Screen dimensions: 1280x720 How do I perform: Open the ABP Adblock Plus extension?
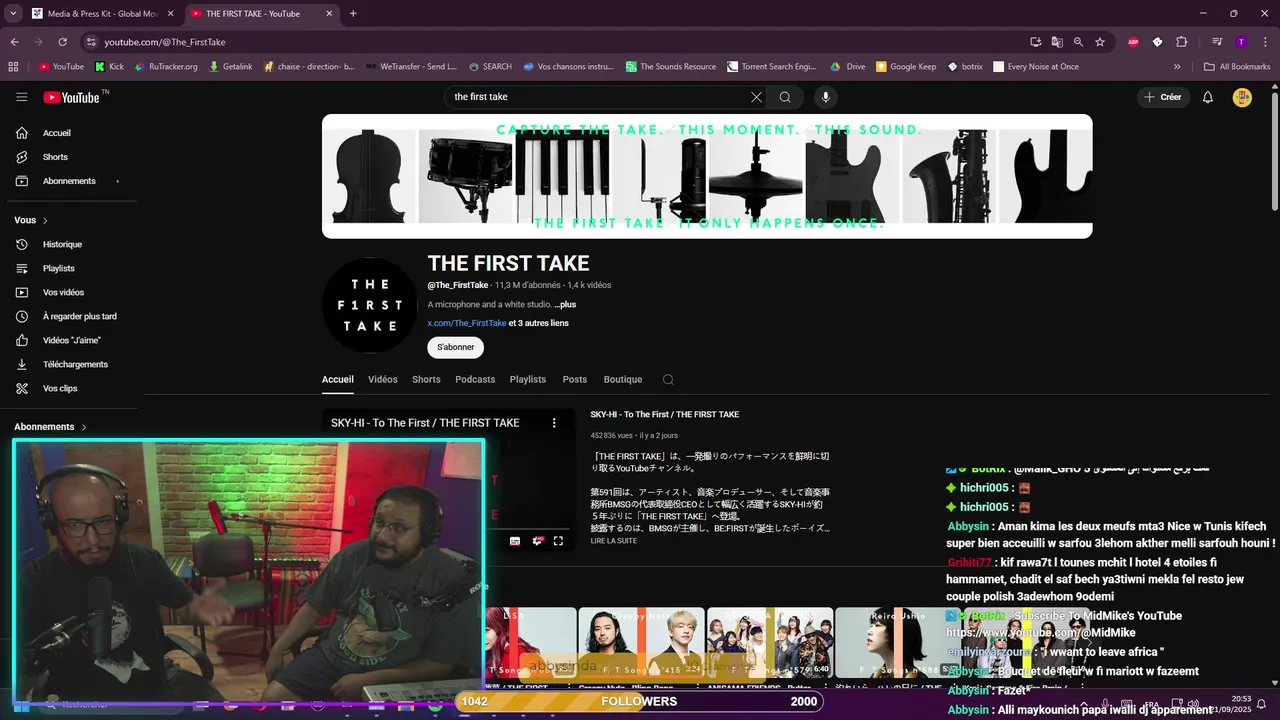1133,42
